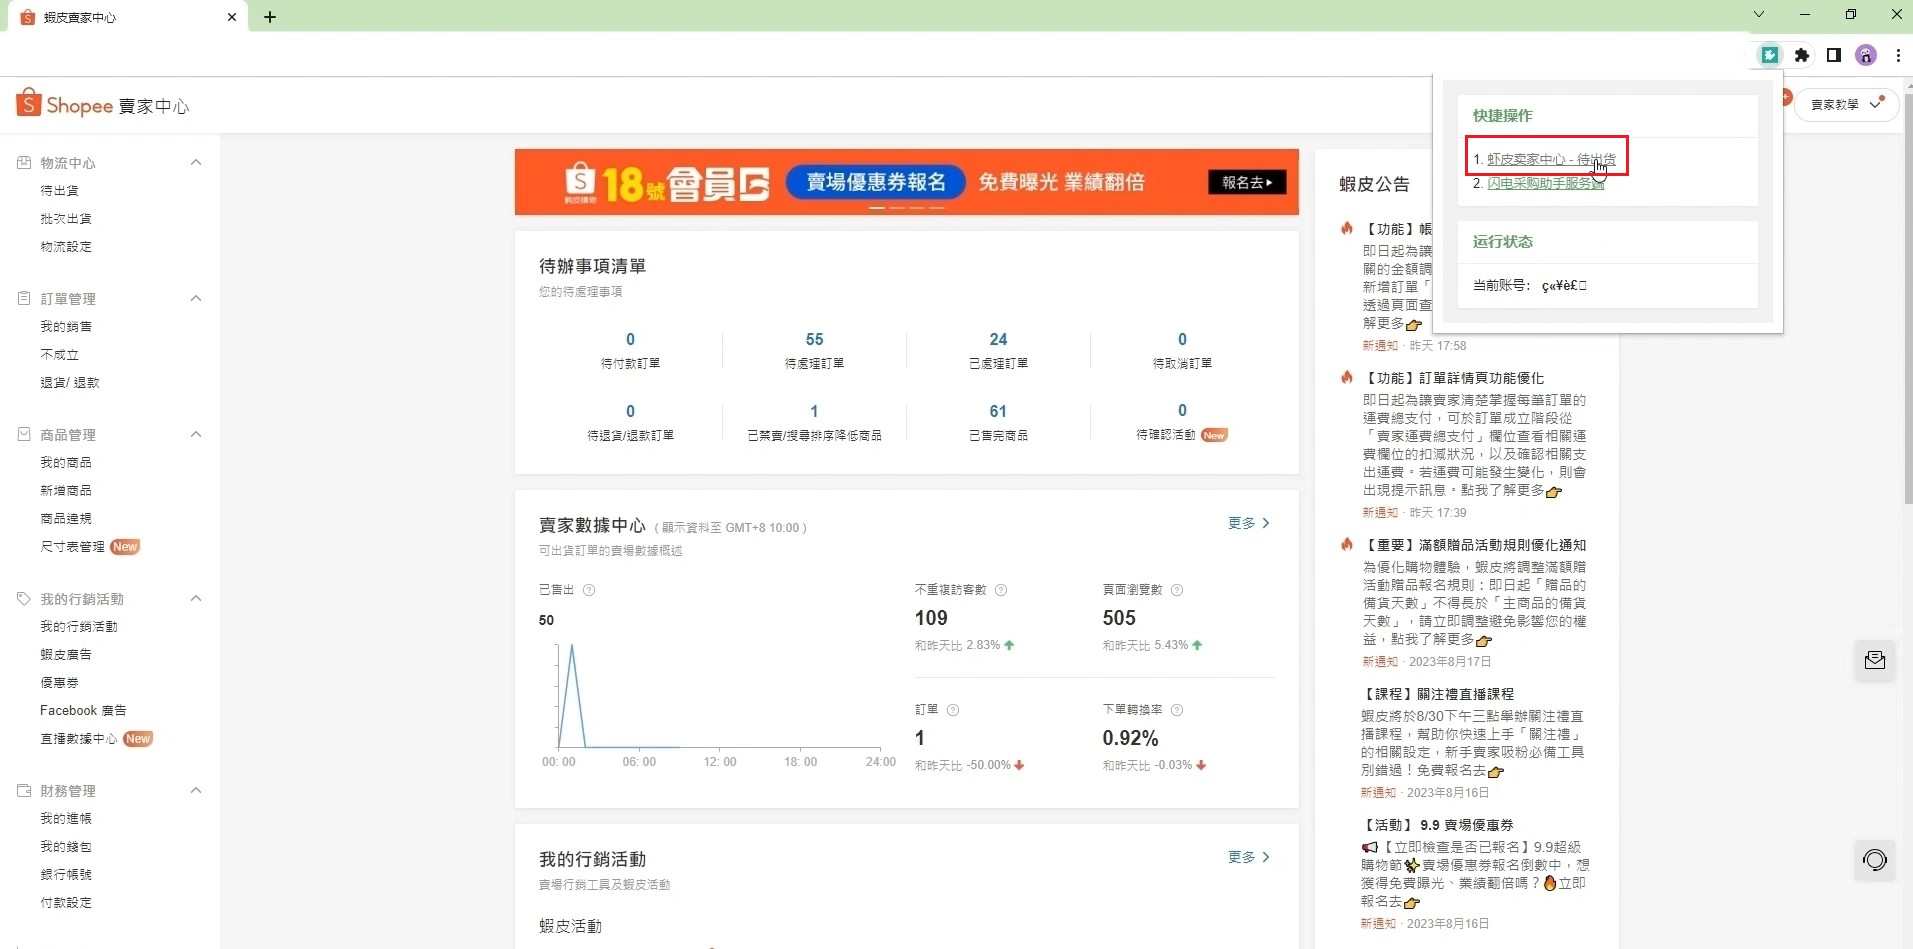This screenshot has height=949, width=1913.
Task: Open the 關注禮直播課程 announcement
Action: click(x=1438, y=694)
